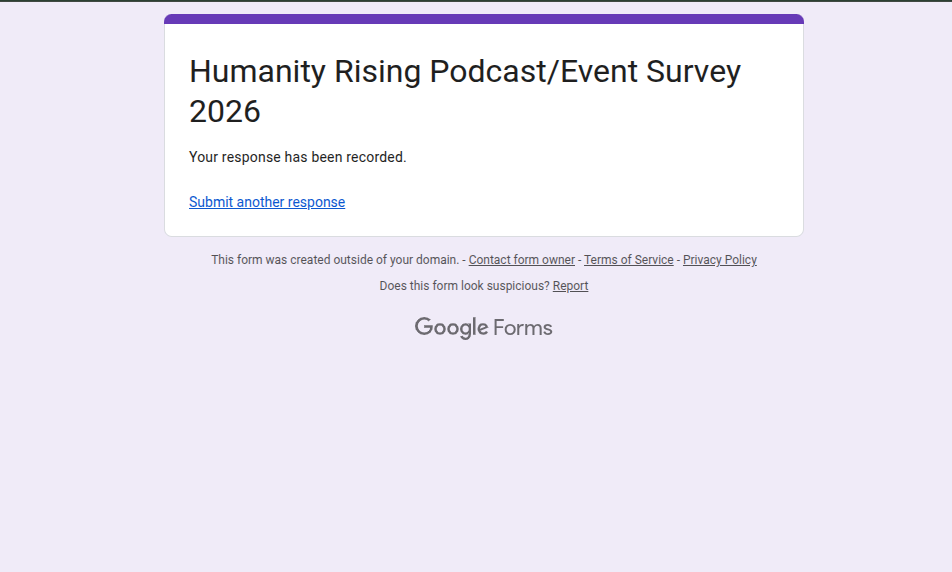Click the Does this form look suspicious text
The width and height of the screenshot is (952, 572).
[464, 286]
